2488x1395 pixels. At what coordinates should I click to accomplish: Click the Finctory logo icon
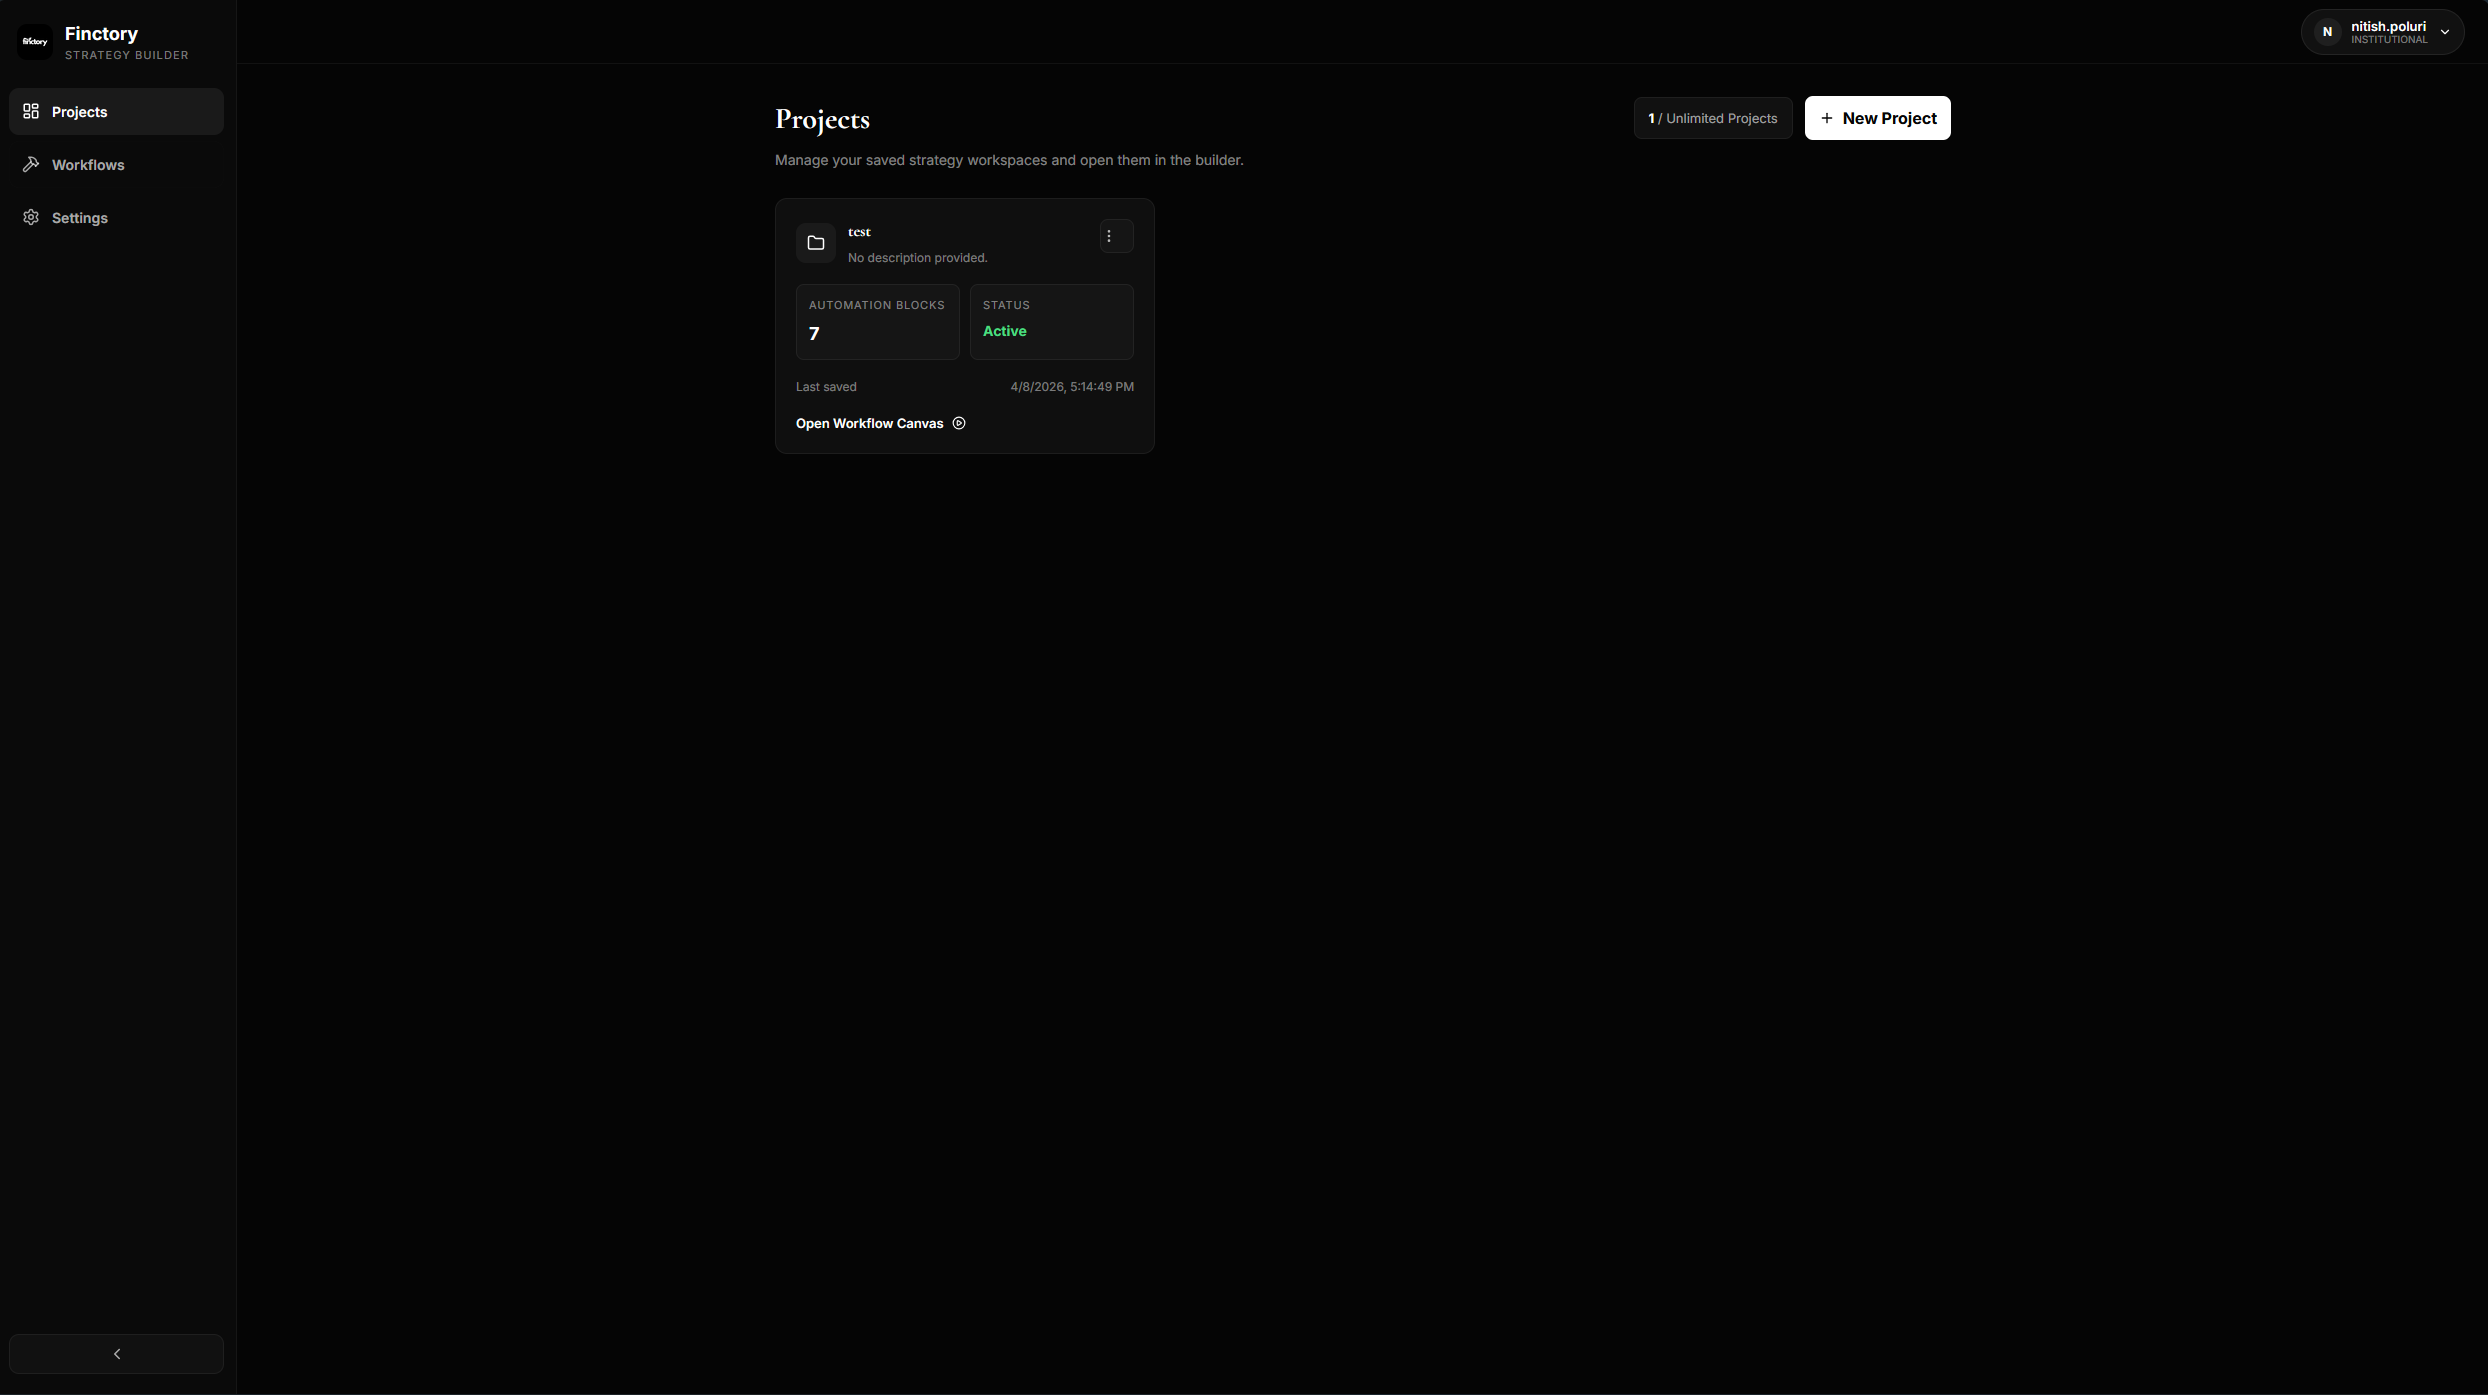click(35, 42)
